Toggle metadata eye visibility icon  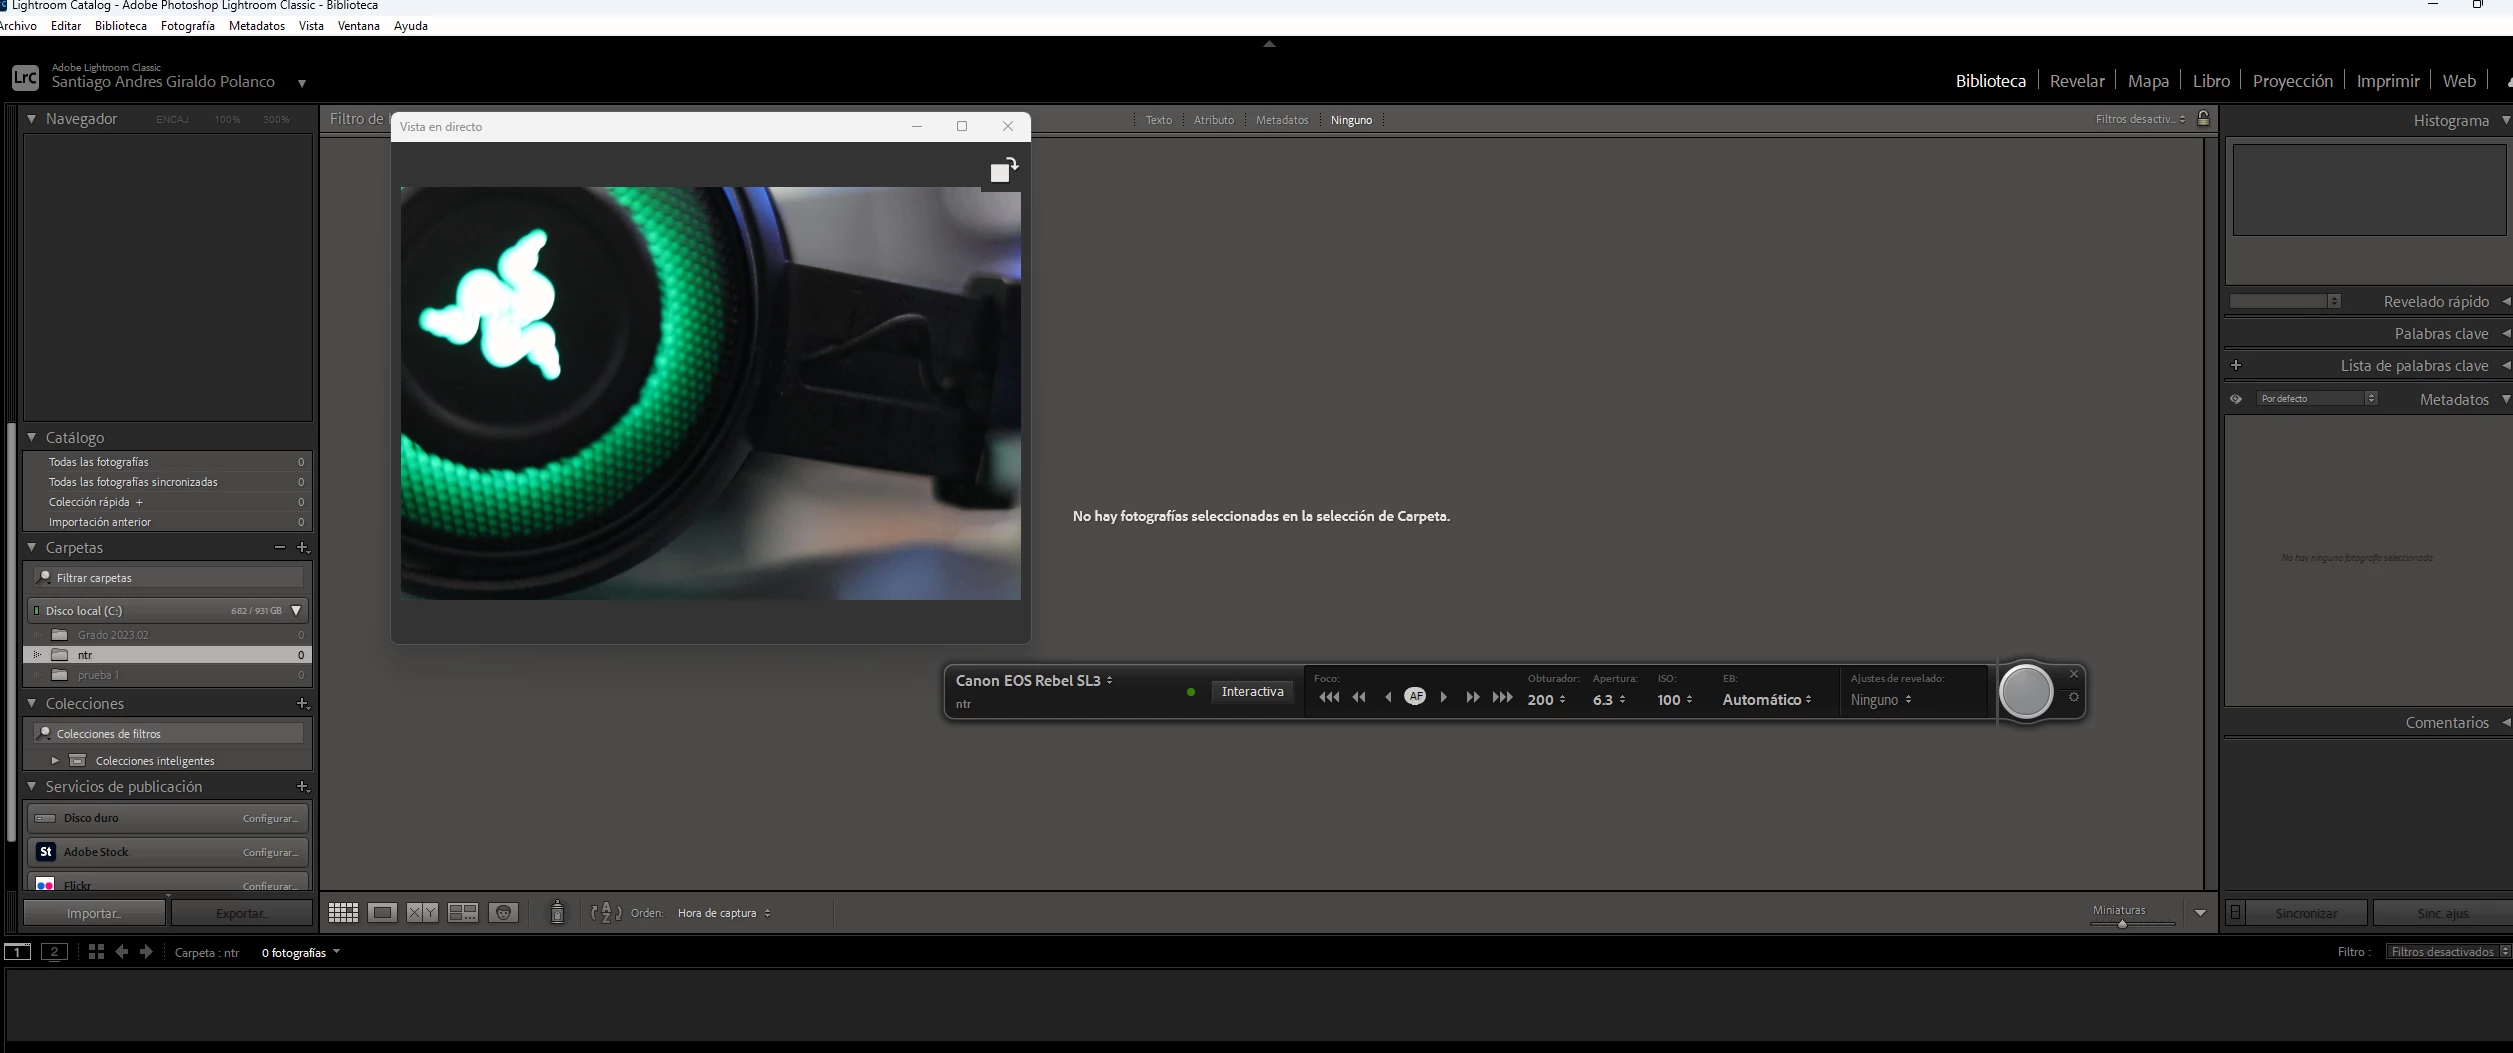2236,399
